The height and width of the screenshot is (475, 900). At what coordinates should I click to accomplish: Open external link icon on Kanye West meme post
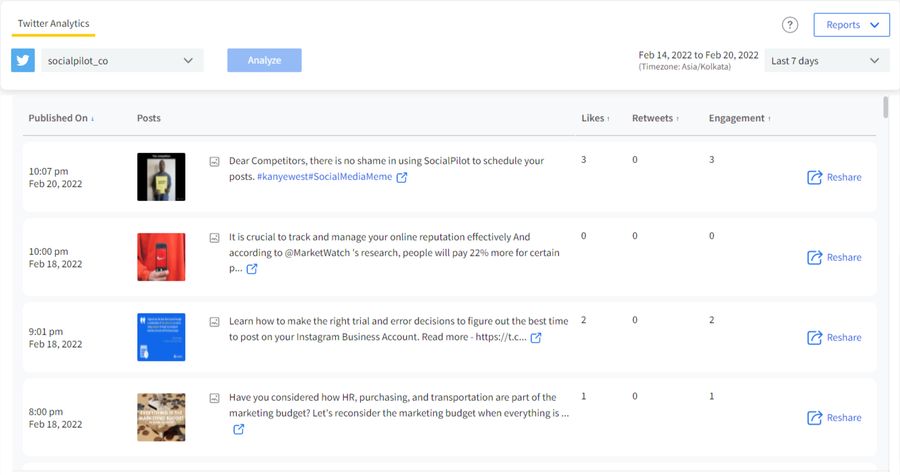tap(402, 177)
